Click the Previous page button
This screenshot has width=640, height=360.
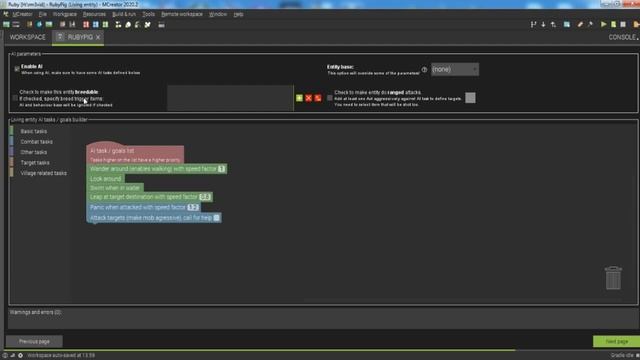point(34,341)
